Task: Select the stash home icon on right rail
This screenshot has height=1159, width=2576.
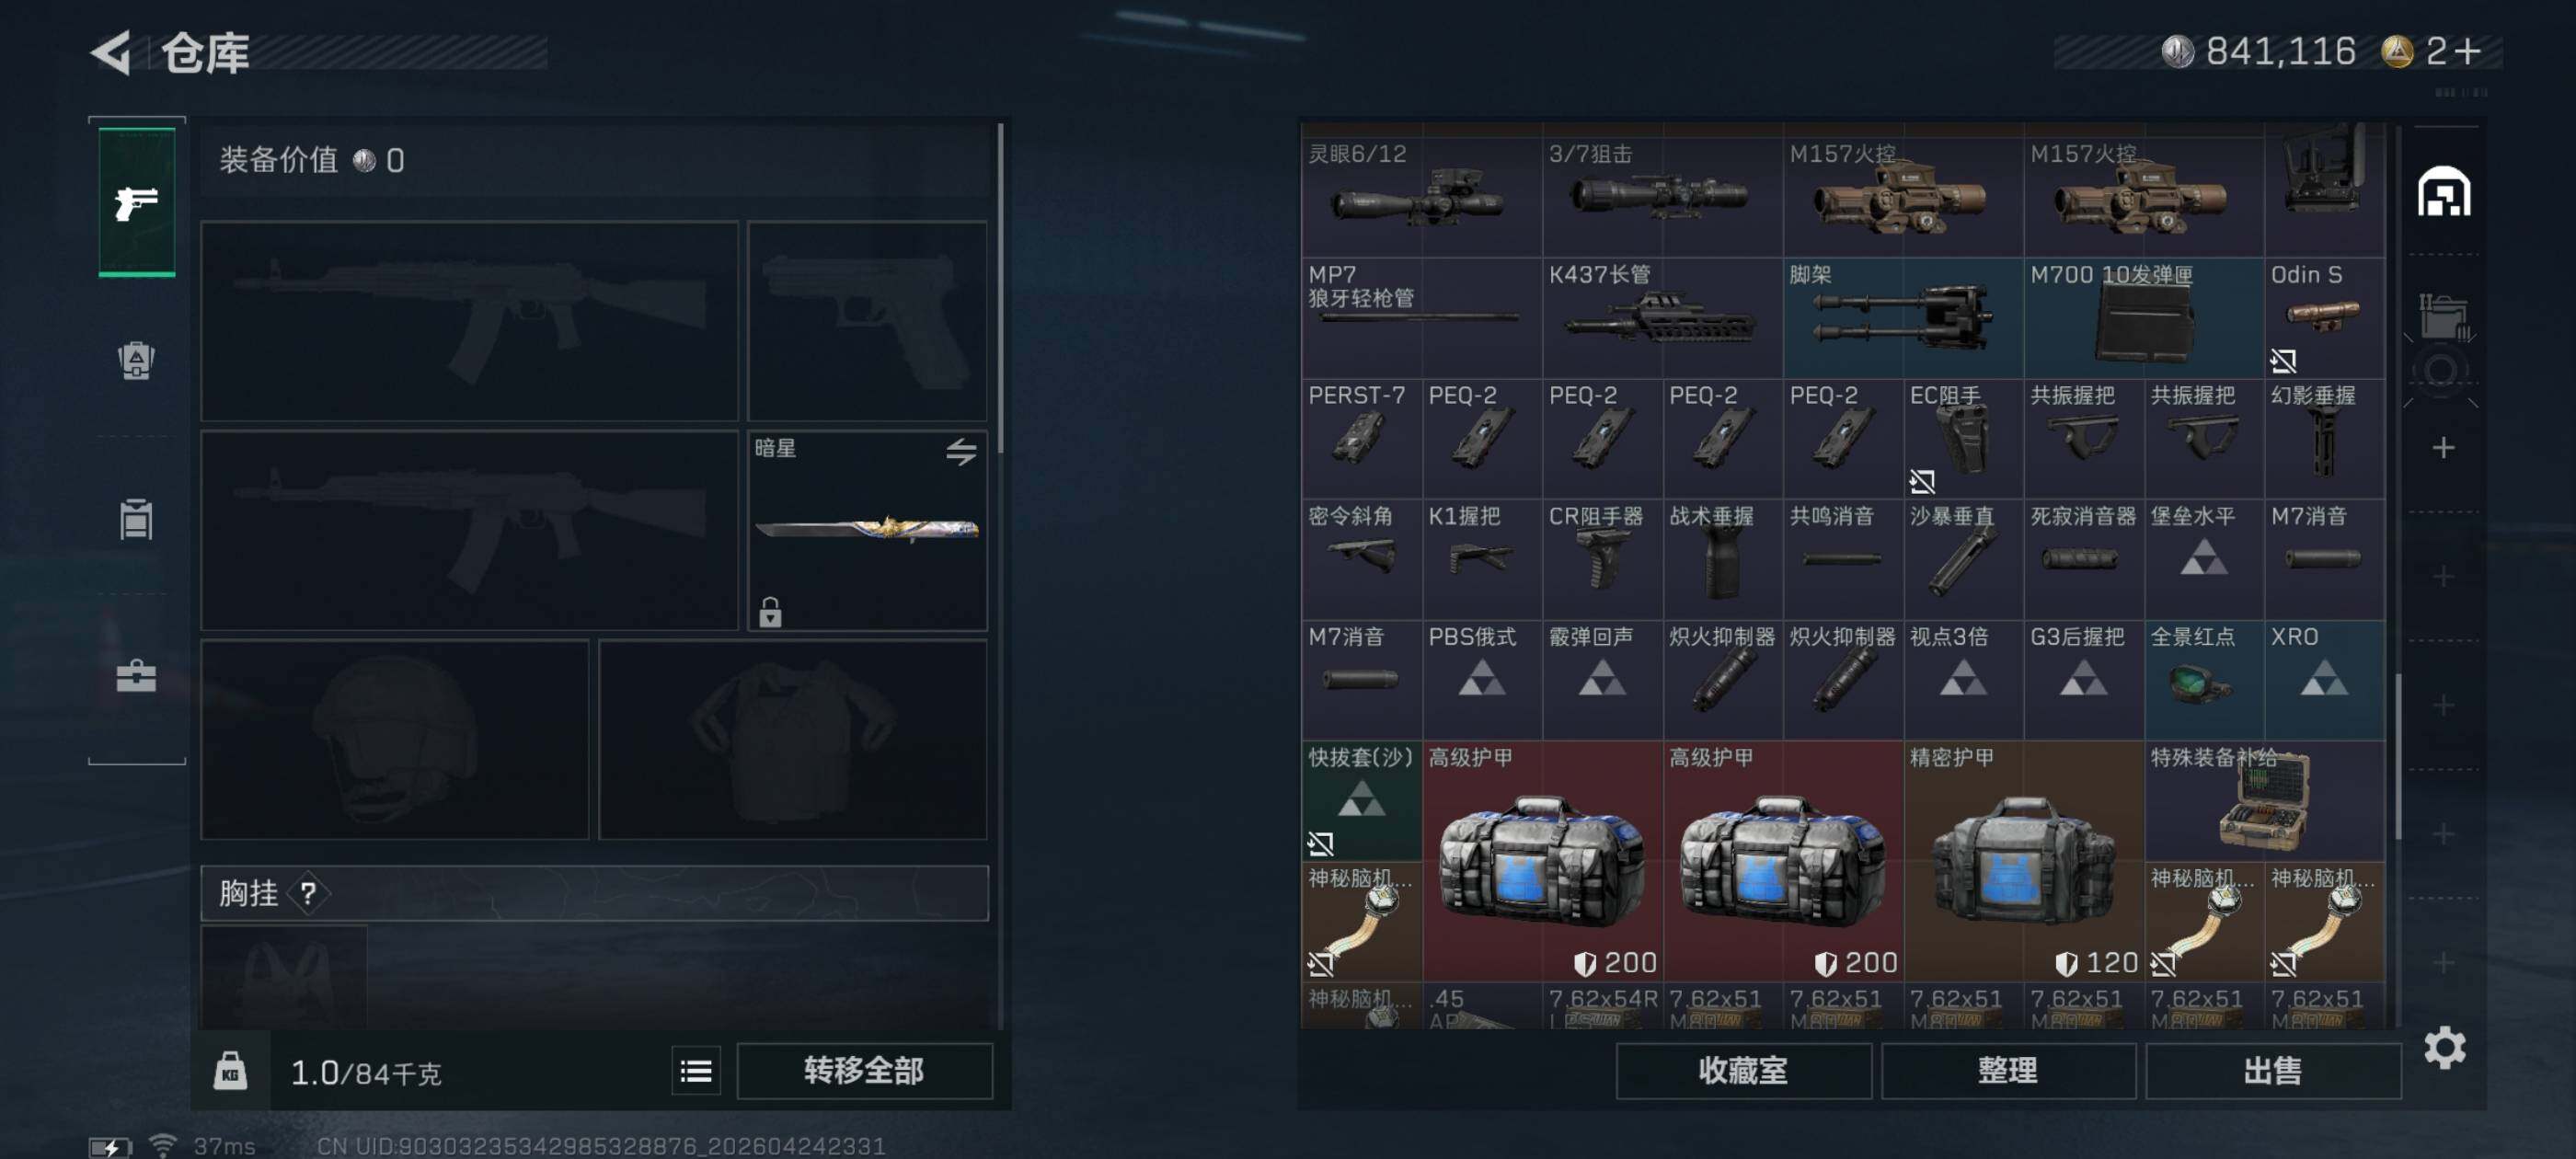Action: pyautogui.click(x=2443, y=191)
